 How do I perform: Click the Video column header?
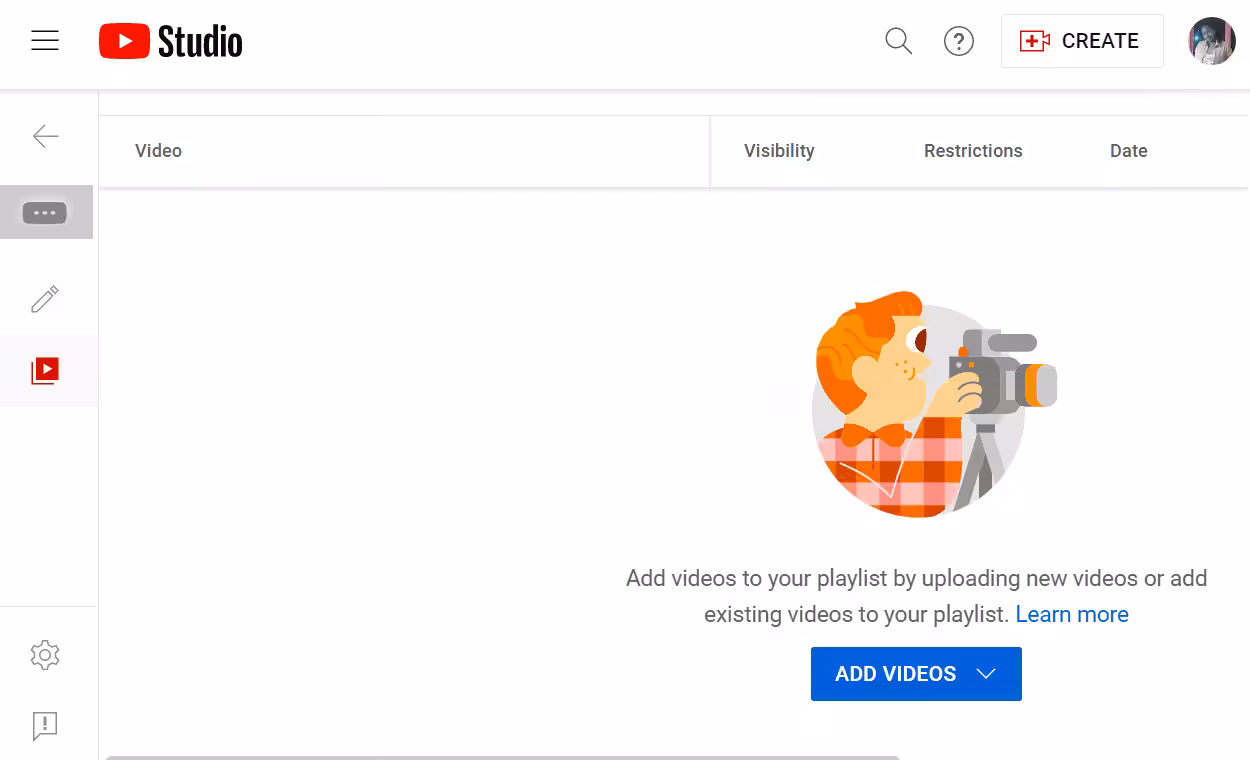[x=158, y=151]
